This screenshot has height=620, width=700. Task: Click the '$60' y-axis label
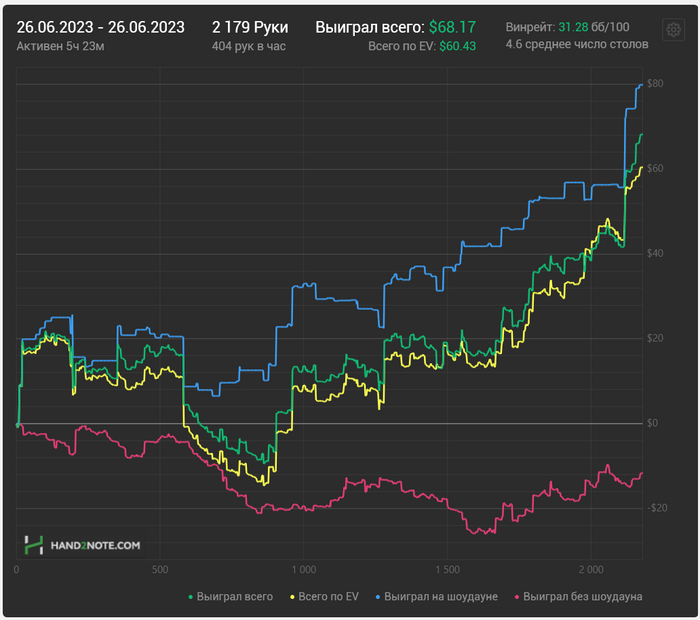(x=655, y=168)
